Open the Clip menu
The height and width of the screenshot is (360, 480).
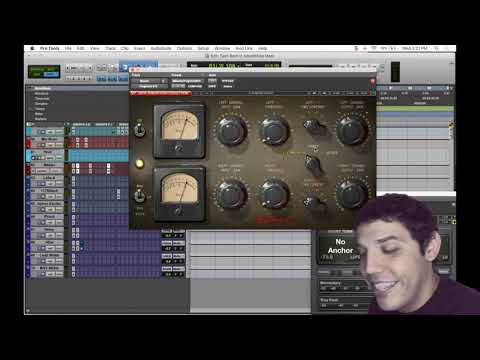pyautogui.click(x=125, y=48)
